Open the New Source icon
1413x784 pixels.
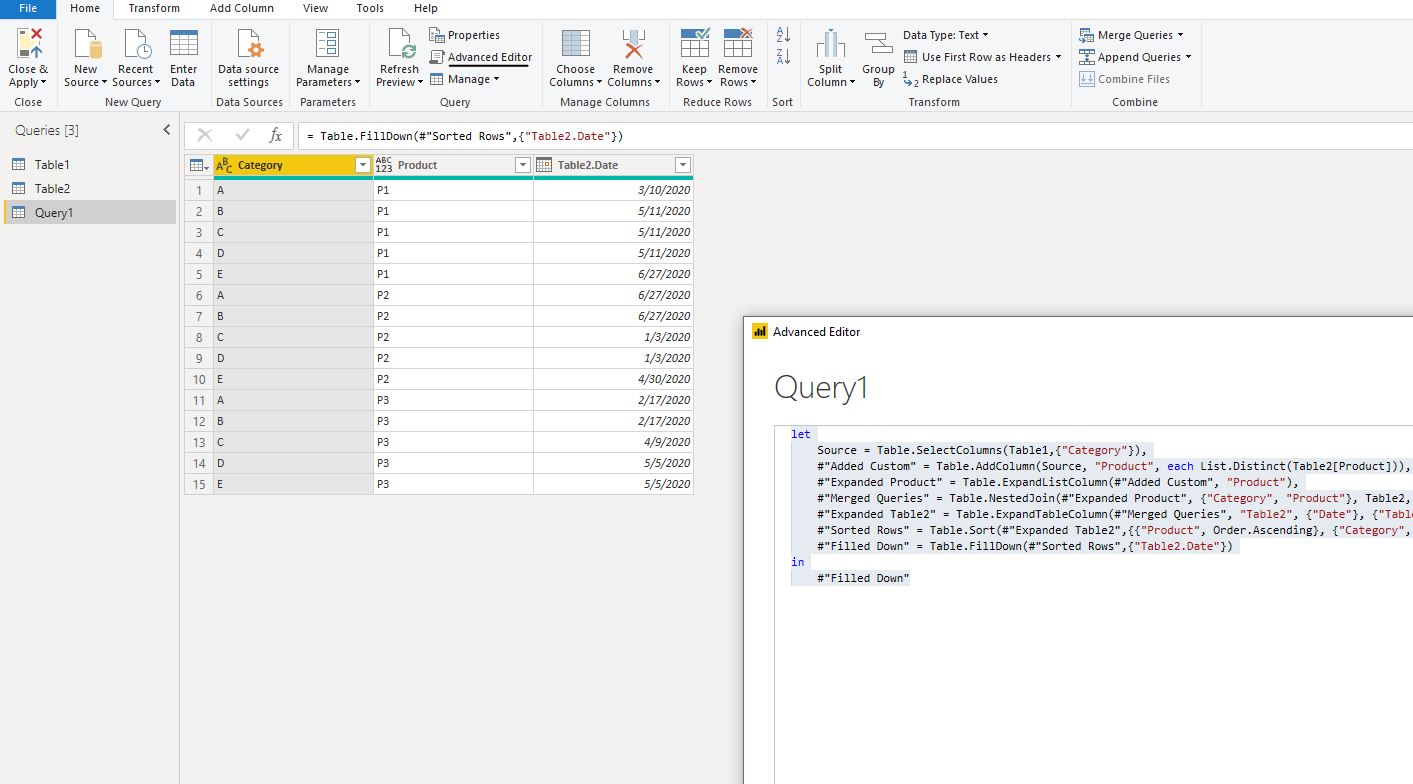click(x=86, y=44)
